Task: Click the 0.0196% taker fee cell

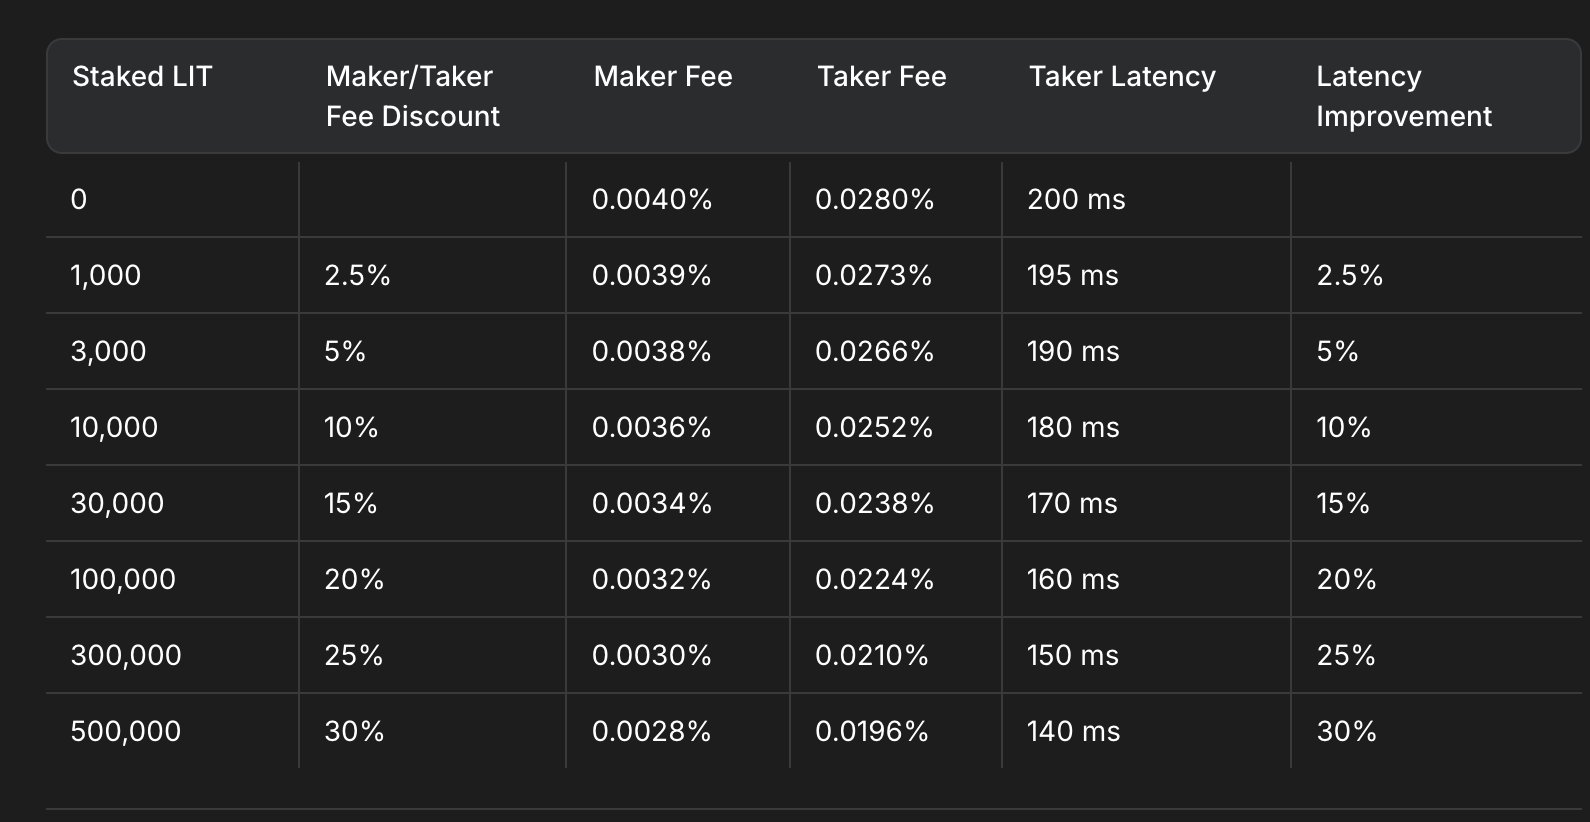Action: click(872, 731)
